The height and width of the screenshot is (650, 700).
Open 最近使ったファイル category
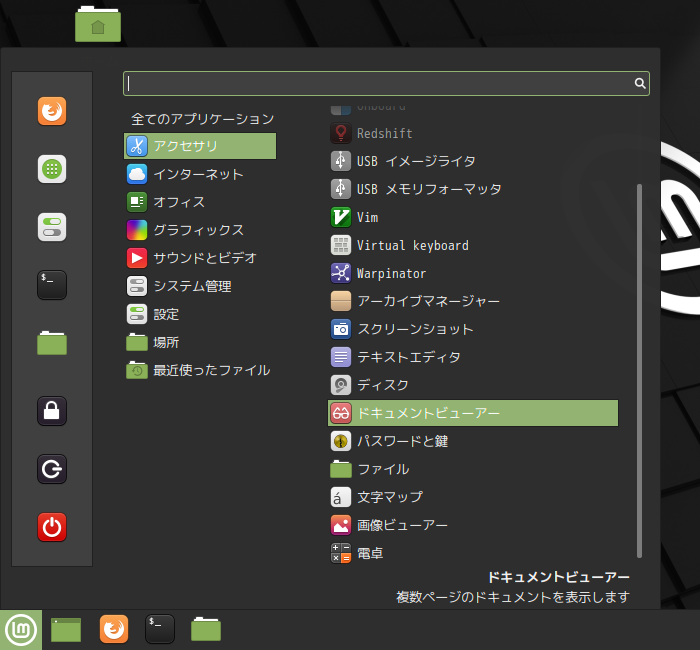click(200, 370)
